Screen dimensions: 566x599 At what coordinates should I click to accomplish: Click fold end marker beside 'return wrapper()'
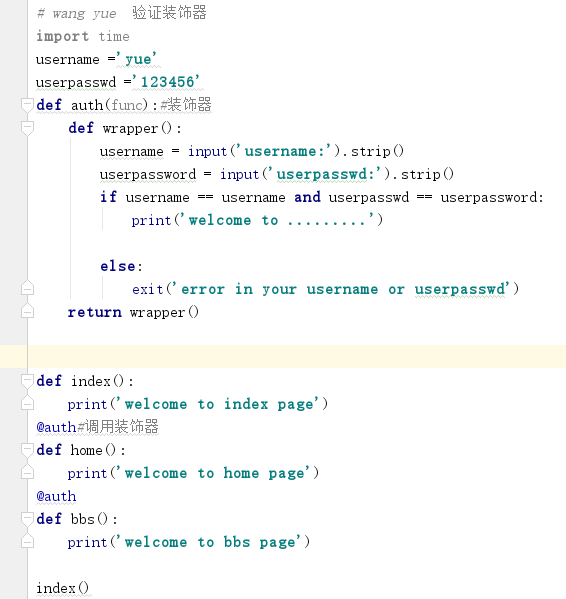tap(27, 311)
